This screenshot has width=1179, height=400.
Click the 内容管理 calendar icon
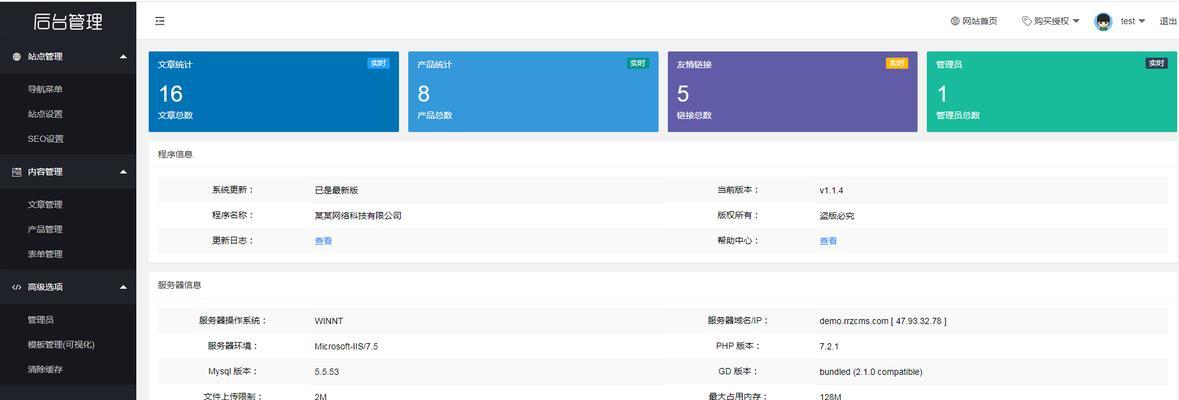[x=17, y=171]
